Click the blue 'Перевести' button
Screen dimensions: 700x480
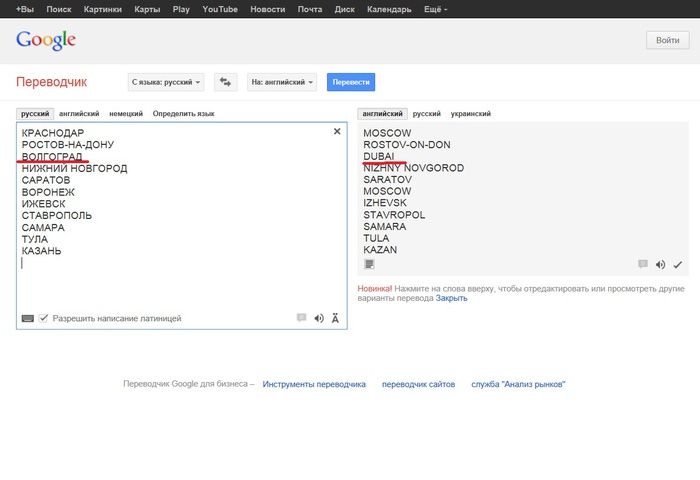(x=351, y=82)
